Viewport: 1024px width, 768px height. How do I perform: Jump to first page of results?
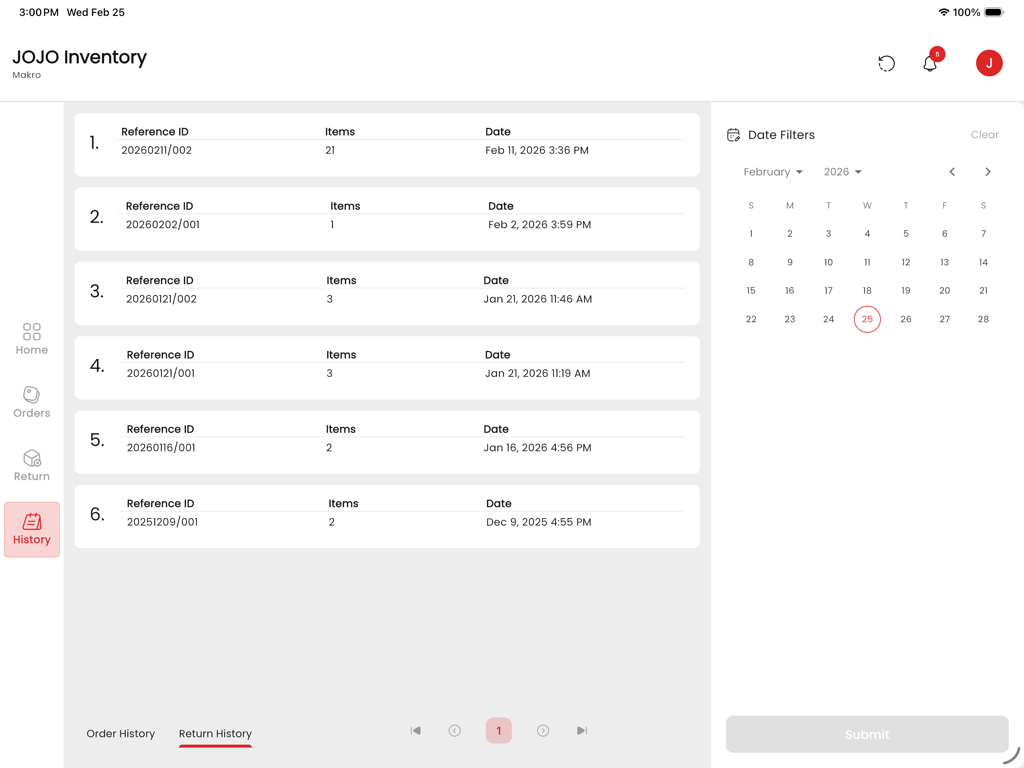point(416,731)
